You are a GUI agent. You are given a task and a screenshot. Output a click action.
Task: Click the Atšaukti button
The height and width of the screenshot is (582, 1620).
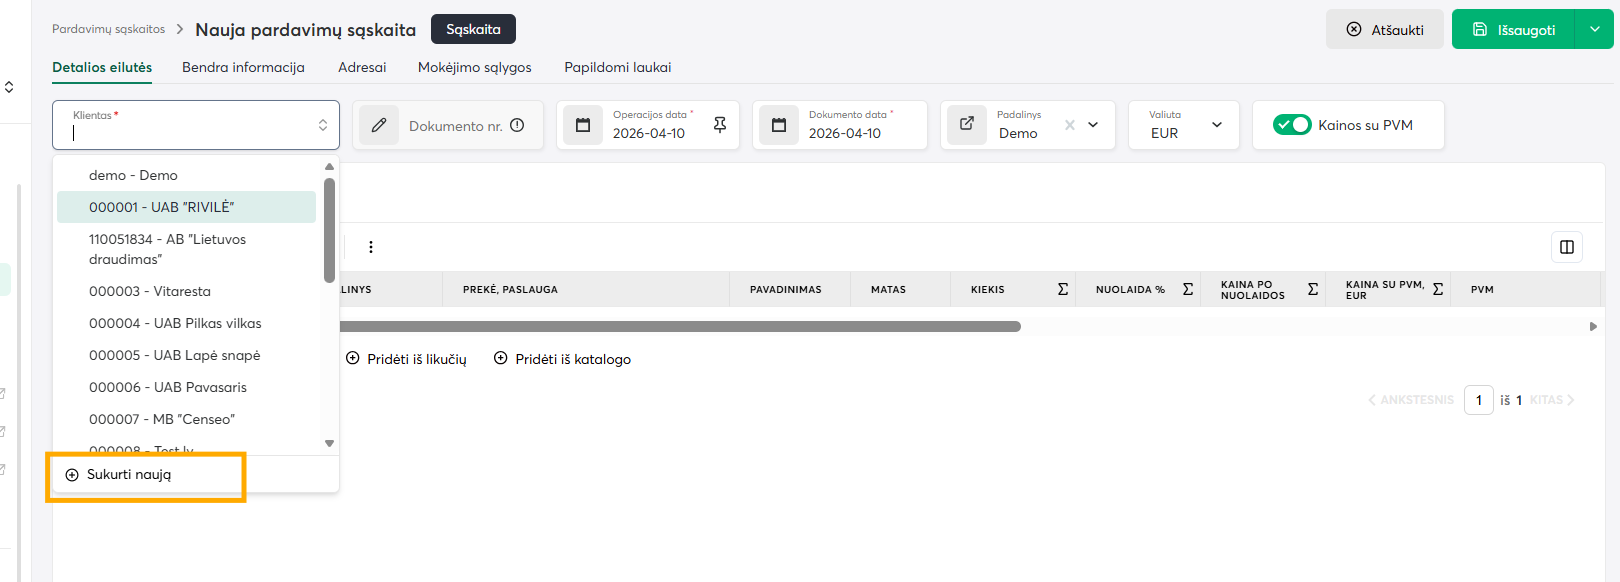(1384, 30)
